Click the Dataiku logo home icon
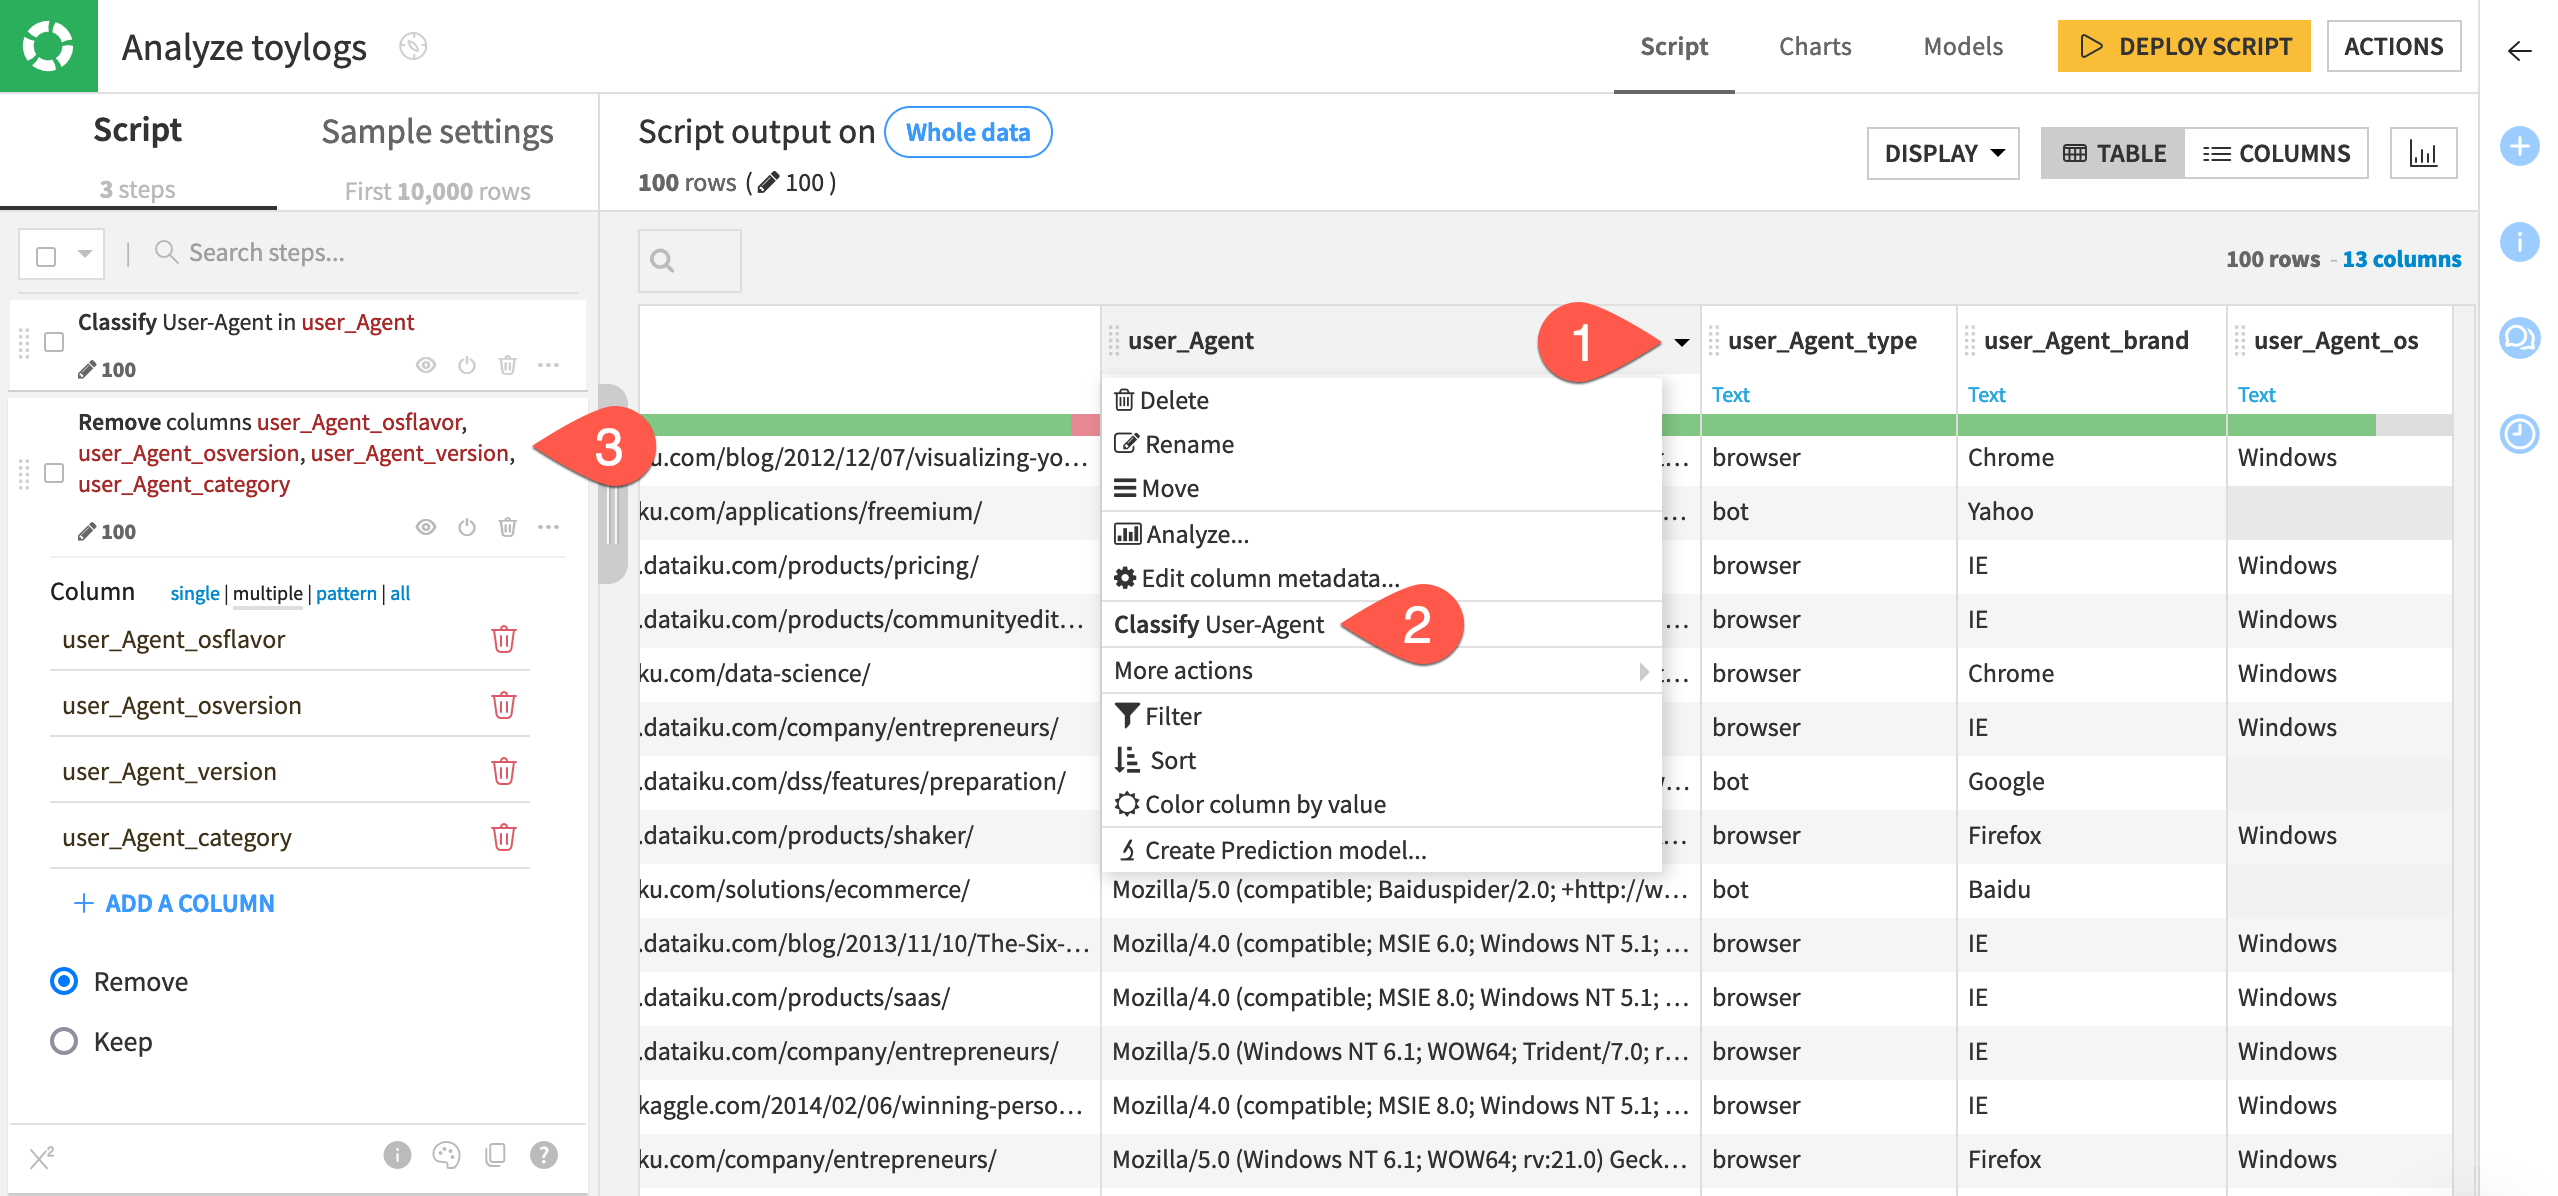The width and height of the screenshot is (2558, 1196). (48, 46)
